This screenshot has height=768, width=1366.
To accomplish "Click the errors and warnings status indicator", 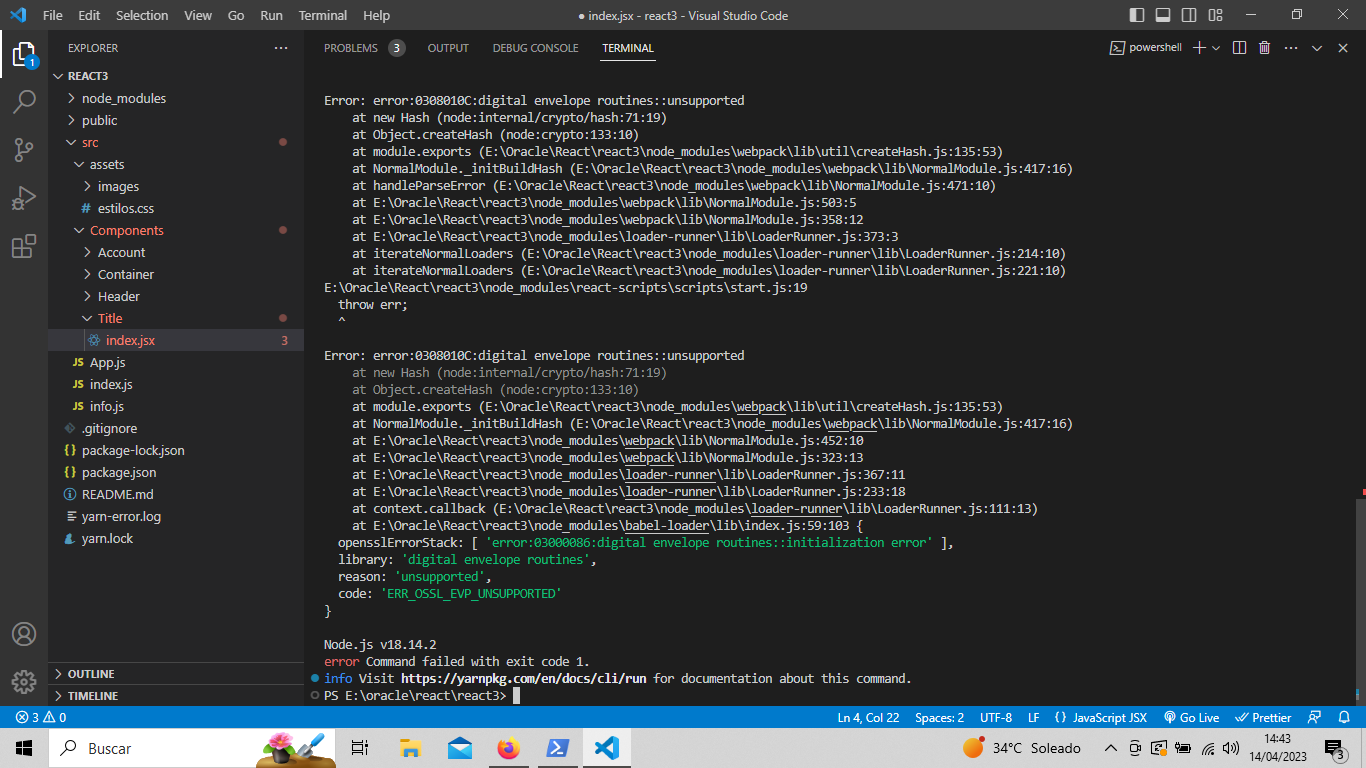I will tap(41, 717).
